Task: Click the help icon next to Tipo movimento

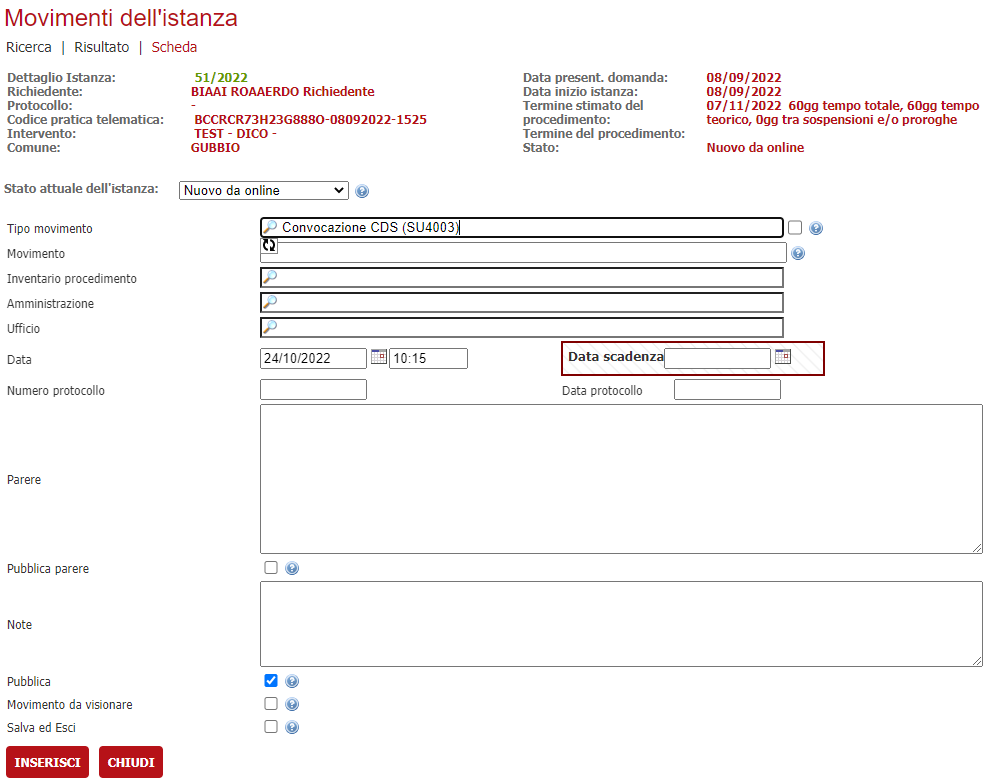Action: [x=816, y=228]
